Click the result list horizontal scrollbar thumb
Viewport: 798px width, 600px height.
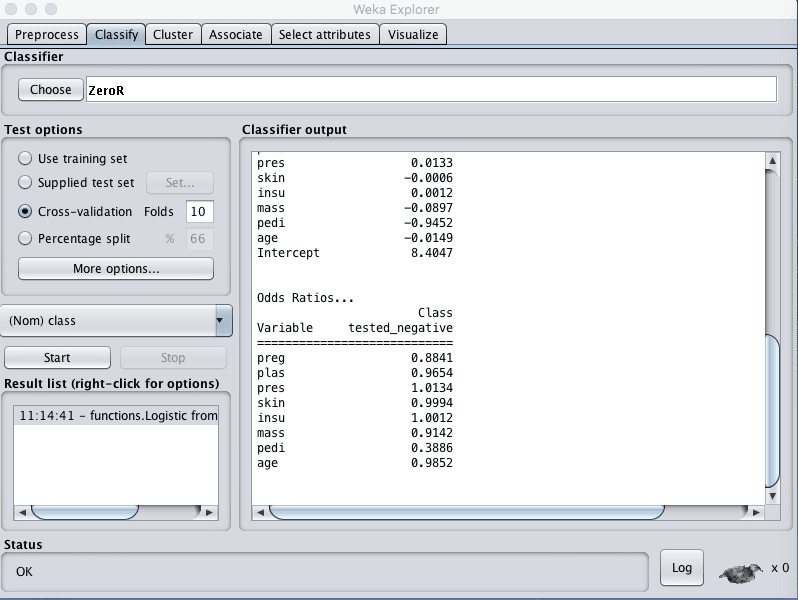pos(85,512)
